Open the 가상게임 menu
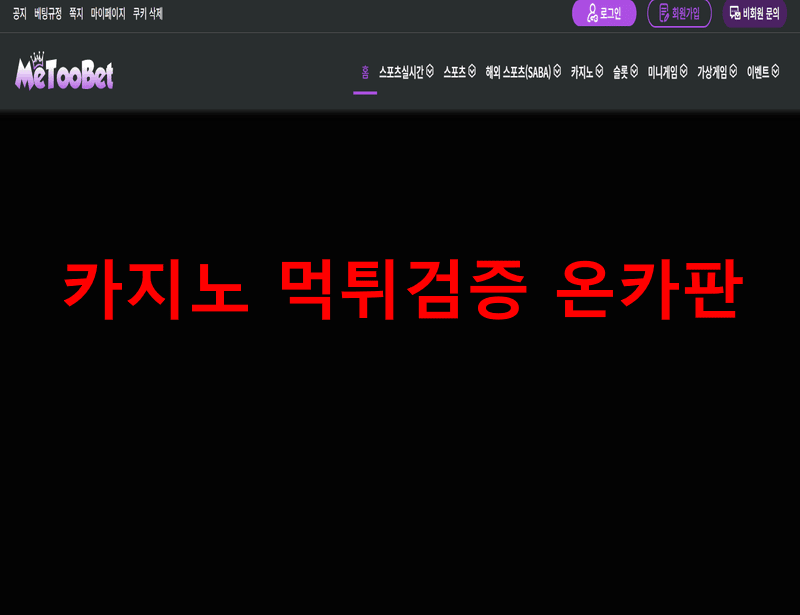The width and height of the screenshot is (800, 615). click(712, 72)
